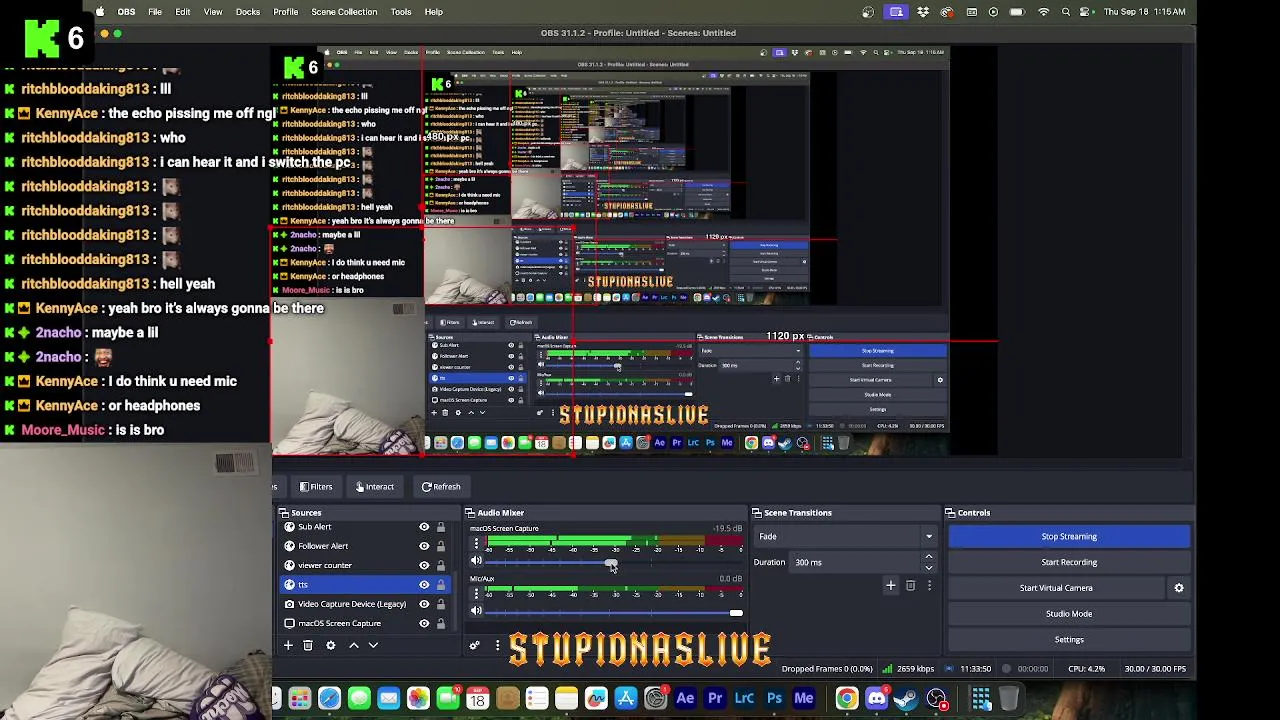Screen dimensions: 1280x720
Task: Open Photoshop in dock
Action: pos(774,698)
